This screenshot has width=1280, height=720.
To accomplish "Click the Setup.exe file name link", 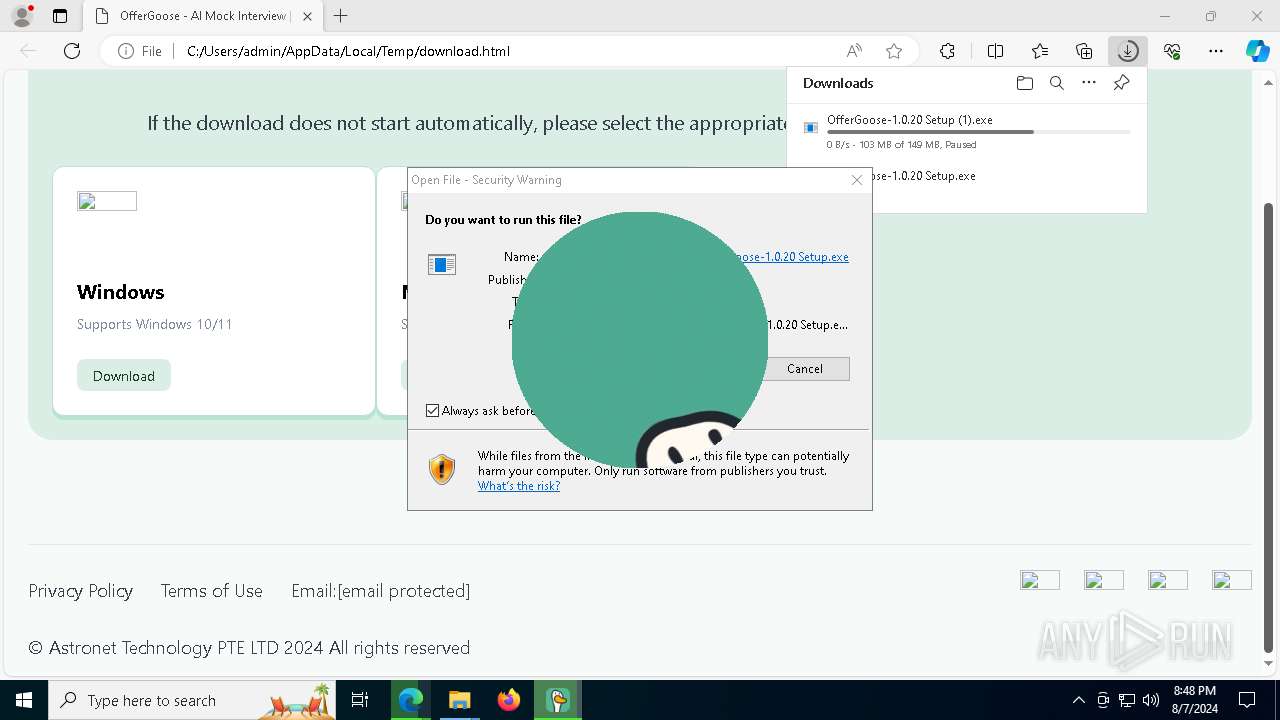I will 792,257.
